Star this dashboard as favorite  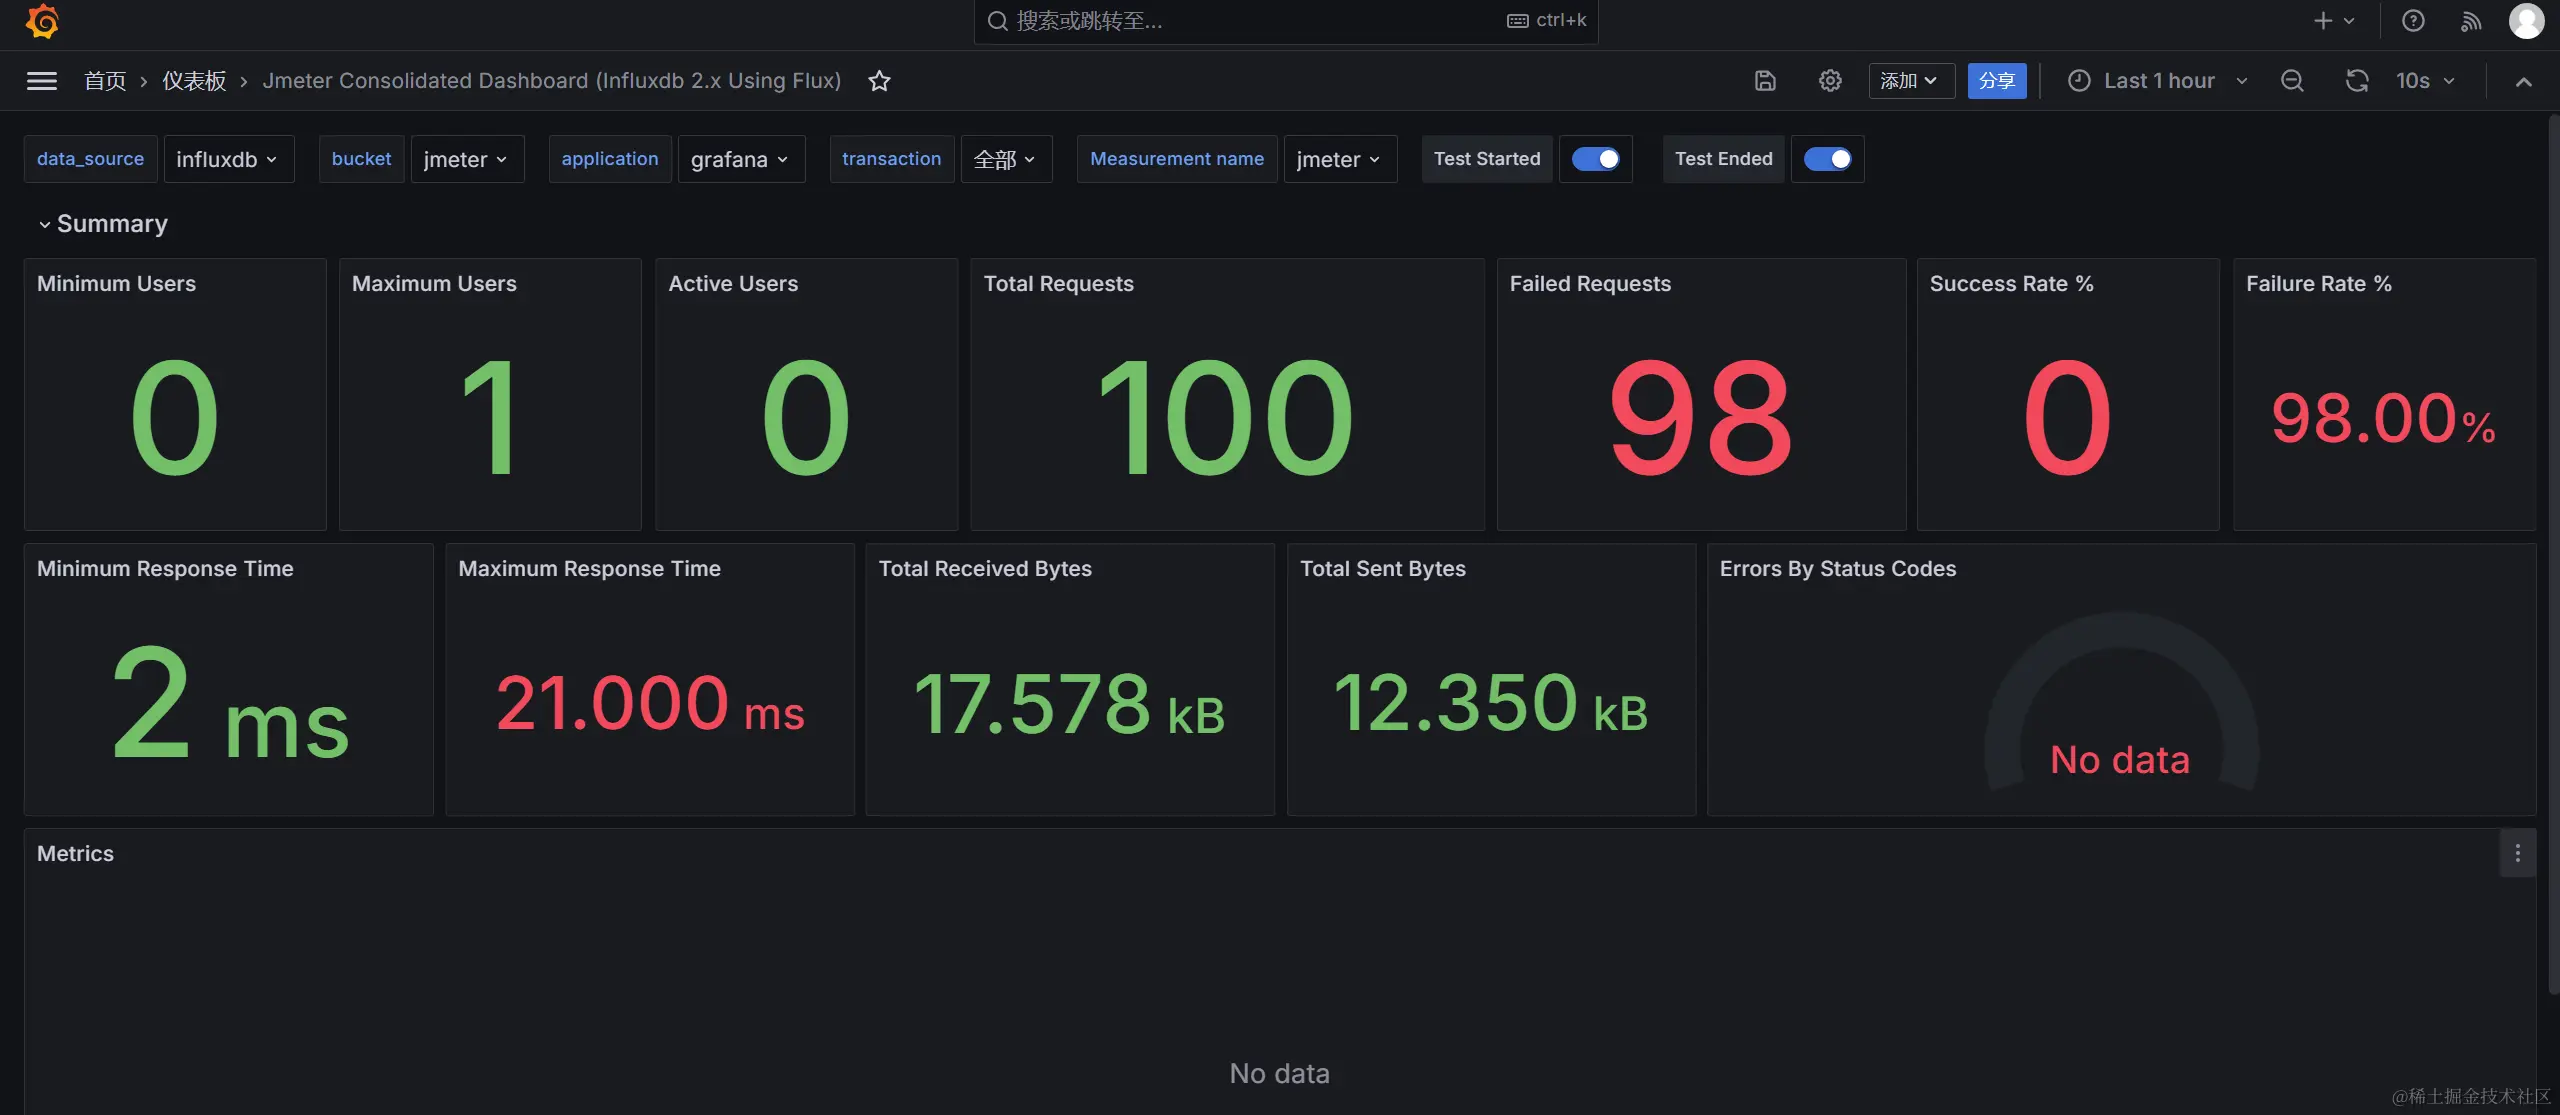879,81
